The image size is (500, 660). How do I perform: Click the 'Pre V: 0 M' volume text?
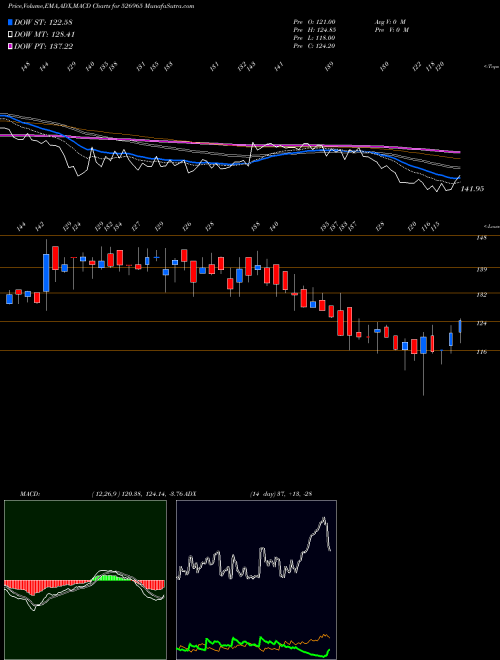391,30
